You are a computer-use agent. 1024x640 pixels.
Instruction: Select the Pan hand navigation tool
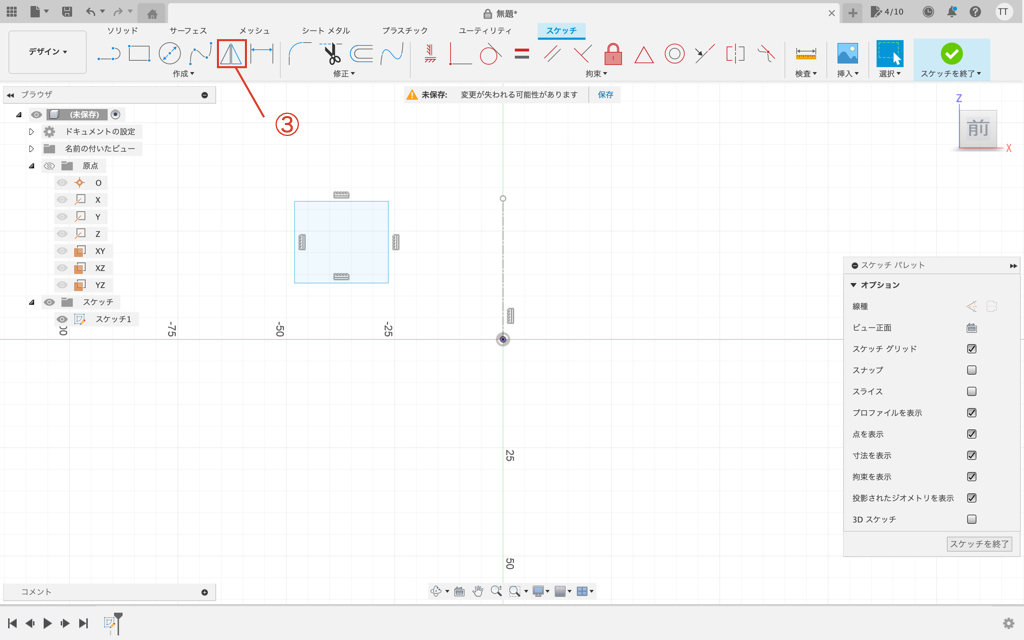tap(477, 591)
